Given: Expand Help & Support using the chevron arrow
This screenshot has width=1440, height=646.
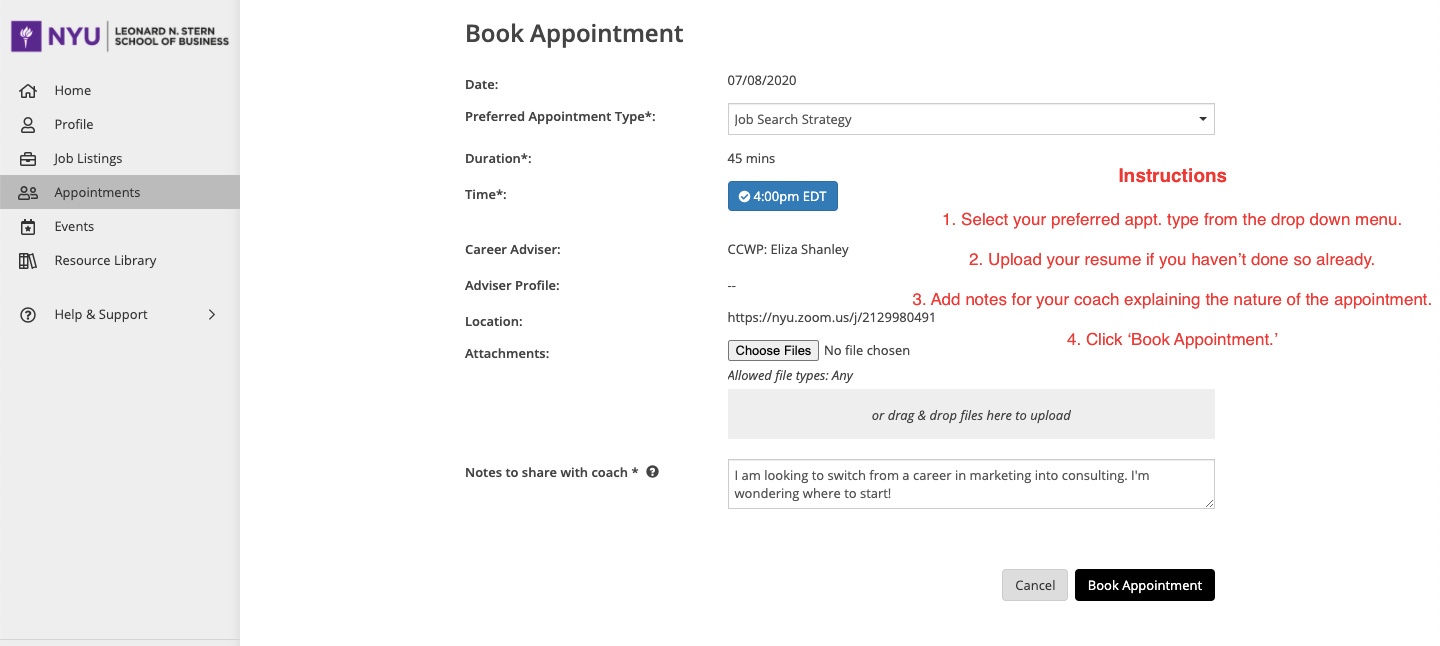Looking at the screenshot, I should [x=211, y=315].
